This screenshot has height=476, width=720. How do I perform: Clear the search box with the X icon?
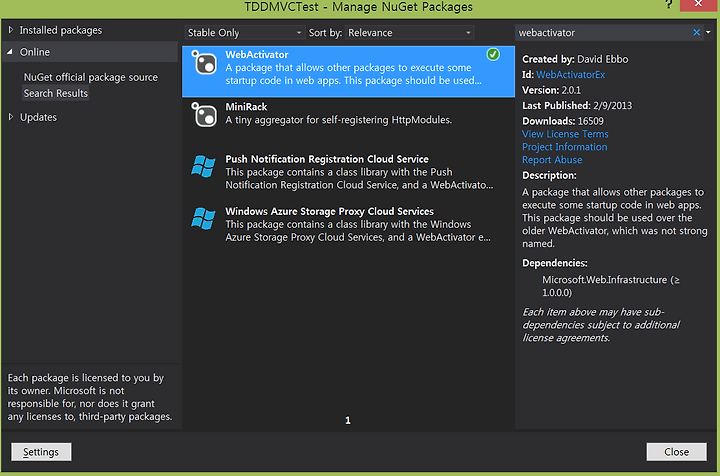tap(696, 32)
